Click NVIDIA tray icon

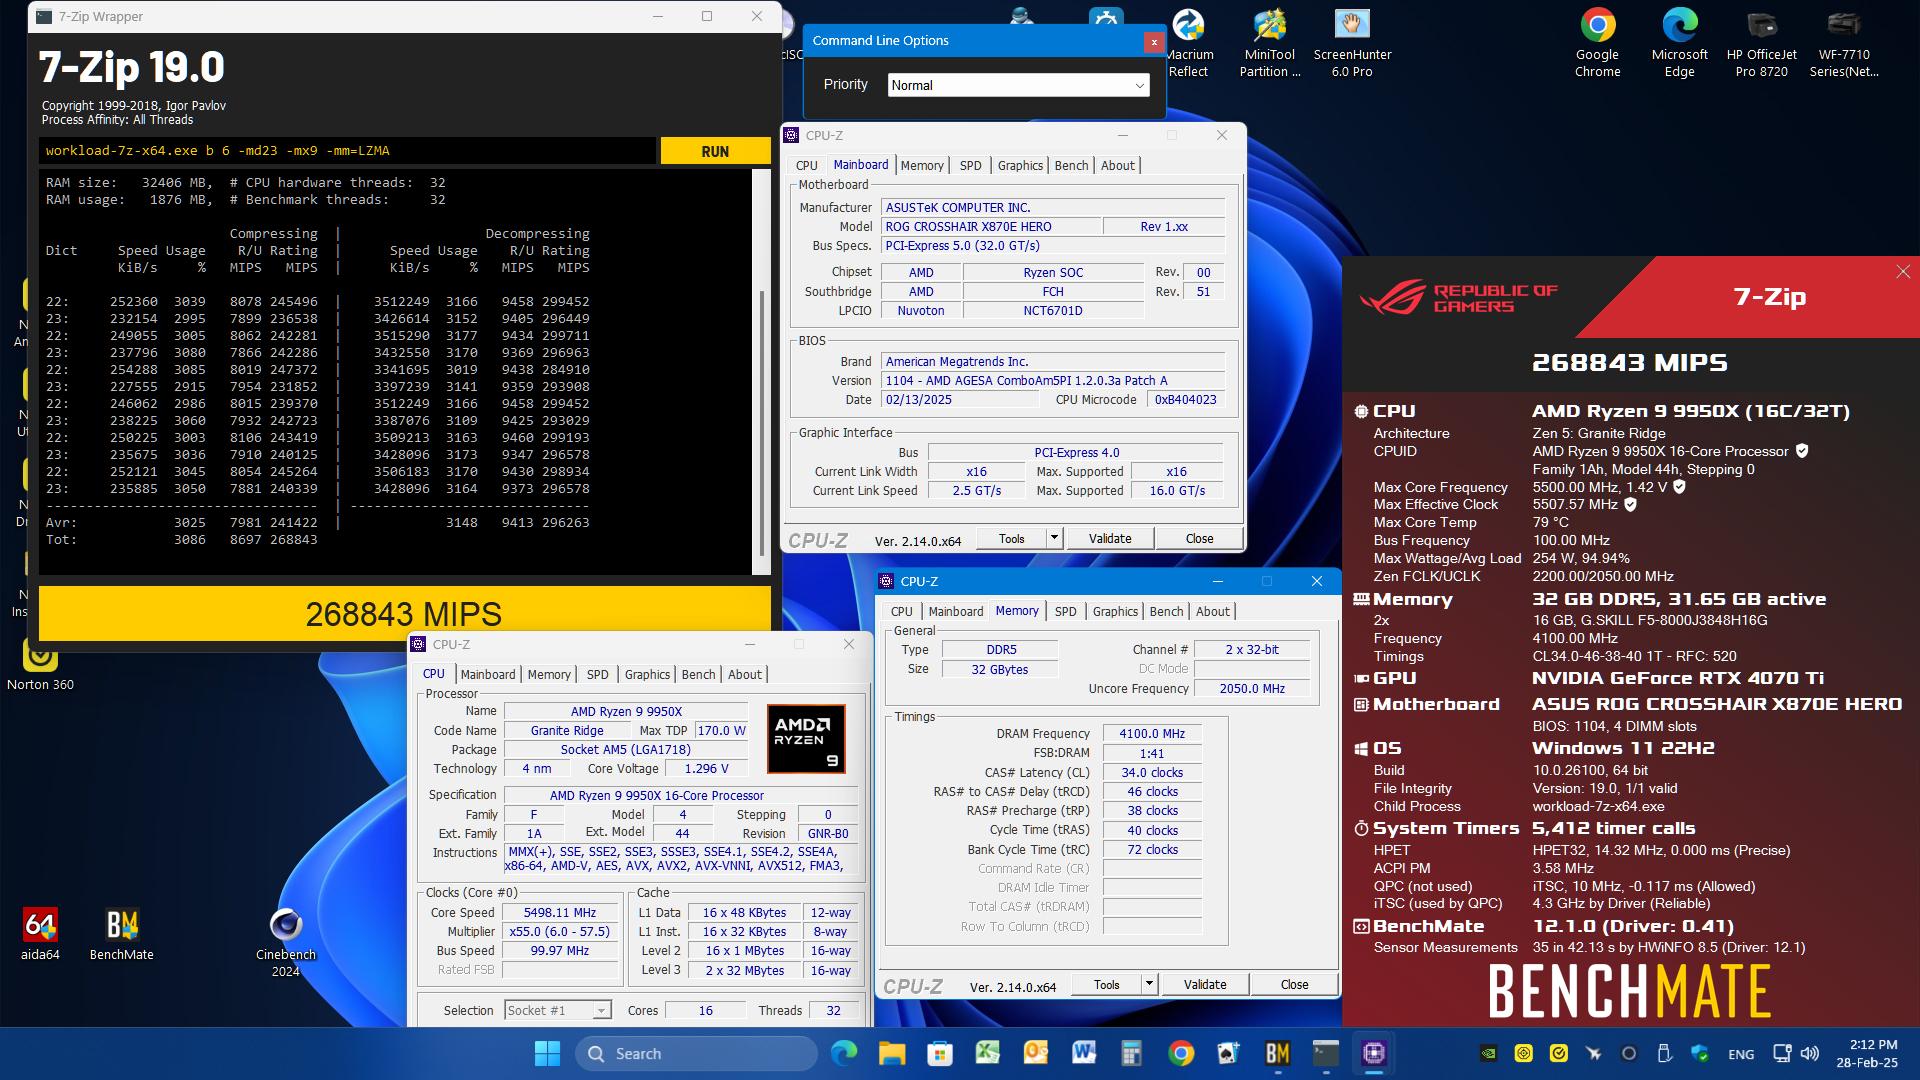click(x=1489, y=1053)
